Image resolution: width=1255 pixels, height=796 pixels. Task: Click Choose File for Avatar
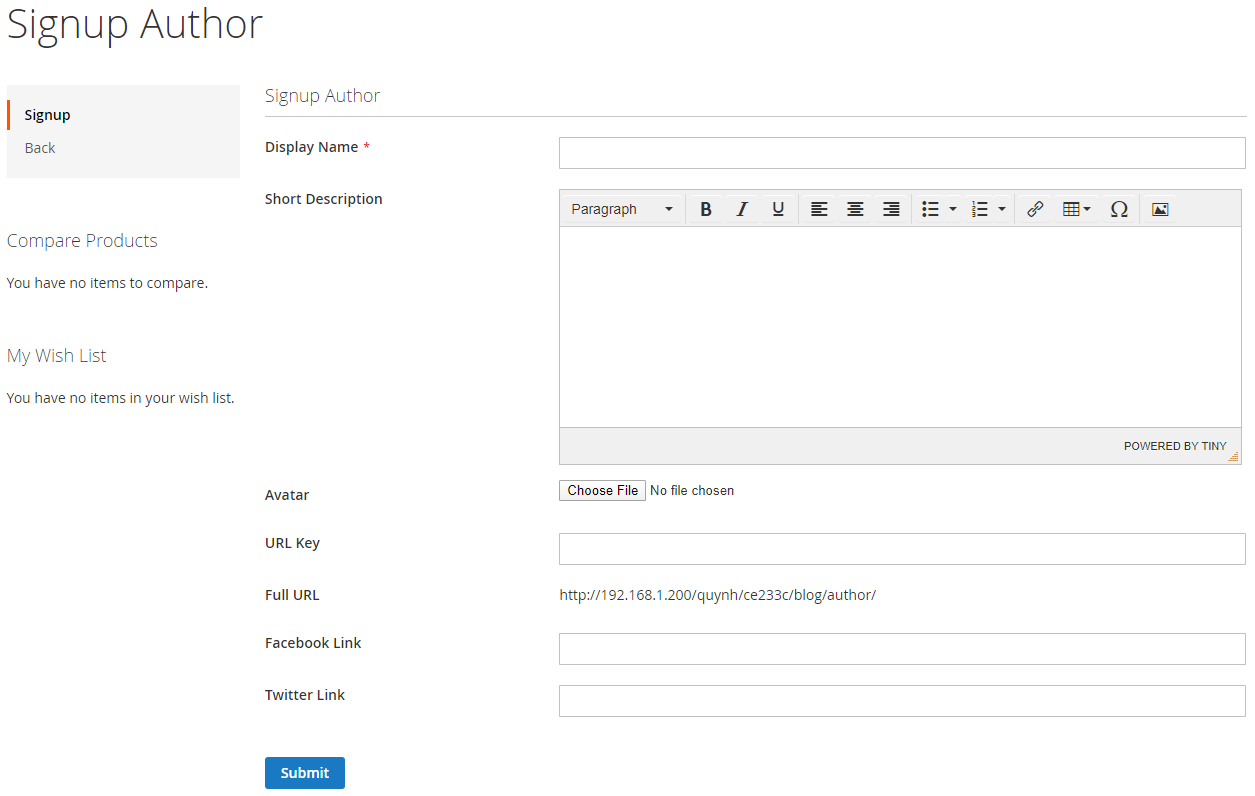tap(602, 490)
